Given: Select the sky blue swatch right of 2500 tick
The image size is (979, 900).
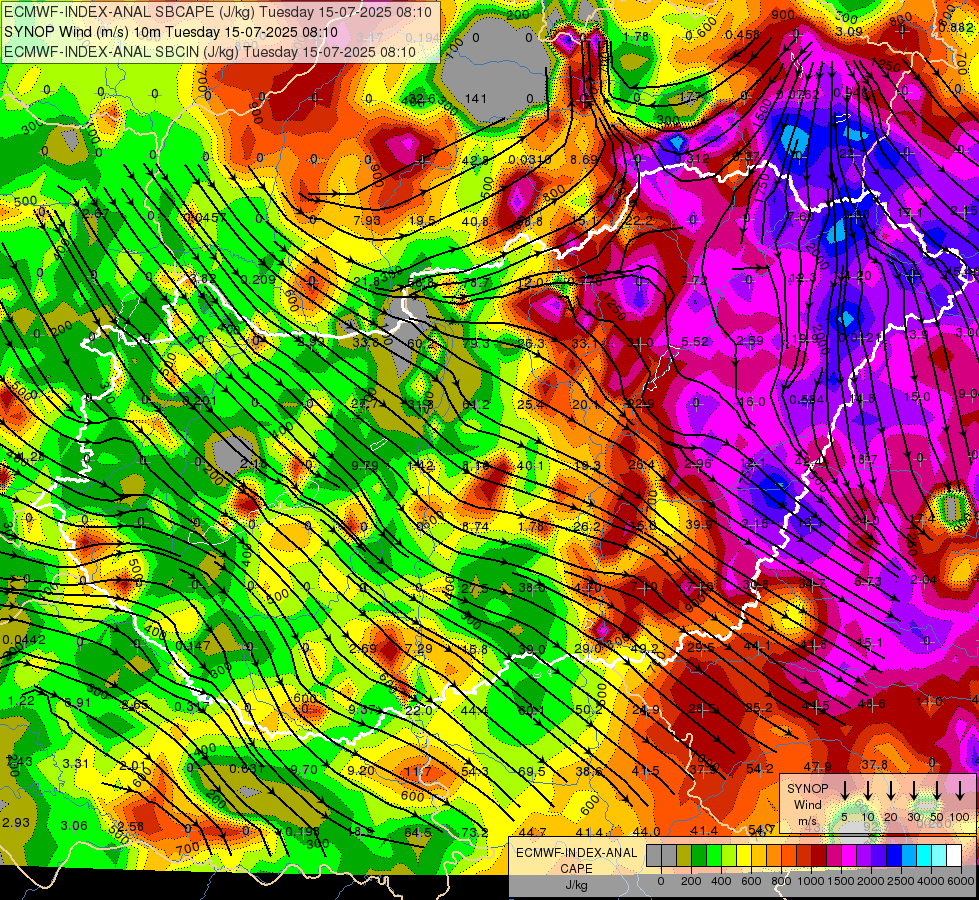Looking at the screenshot, I should (x=908, y=855).
